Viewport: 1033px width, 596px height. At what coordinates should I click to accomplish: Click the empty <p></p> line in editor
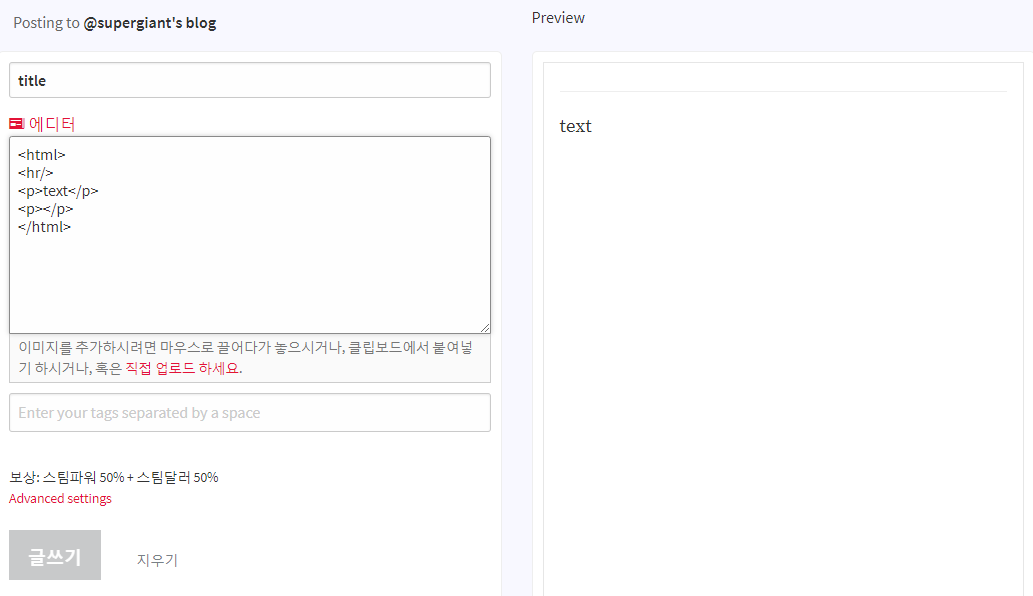(x=45, y=209)
